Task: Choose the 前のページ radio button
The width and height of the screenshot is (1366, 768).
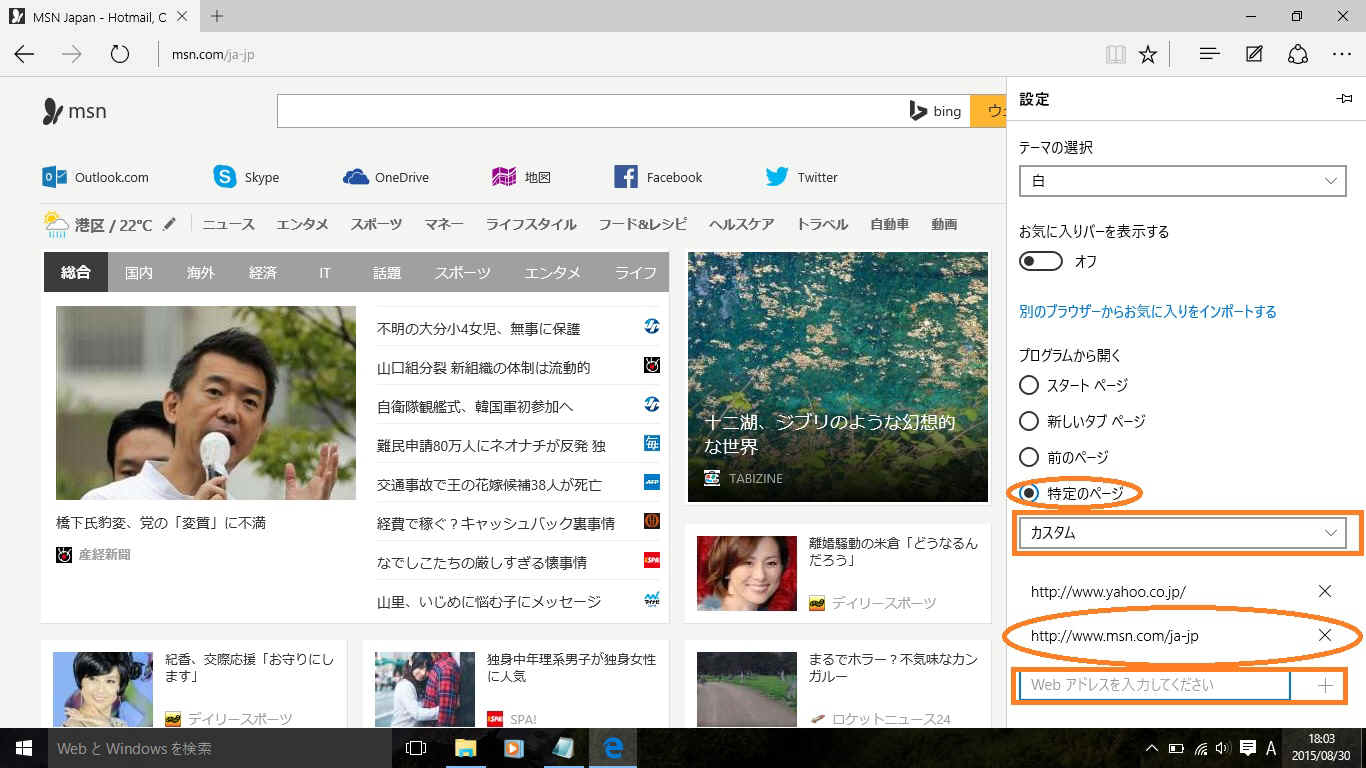Action: click(x=1028, y=457)
